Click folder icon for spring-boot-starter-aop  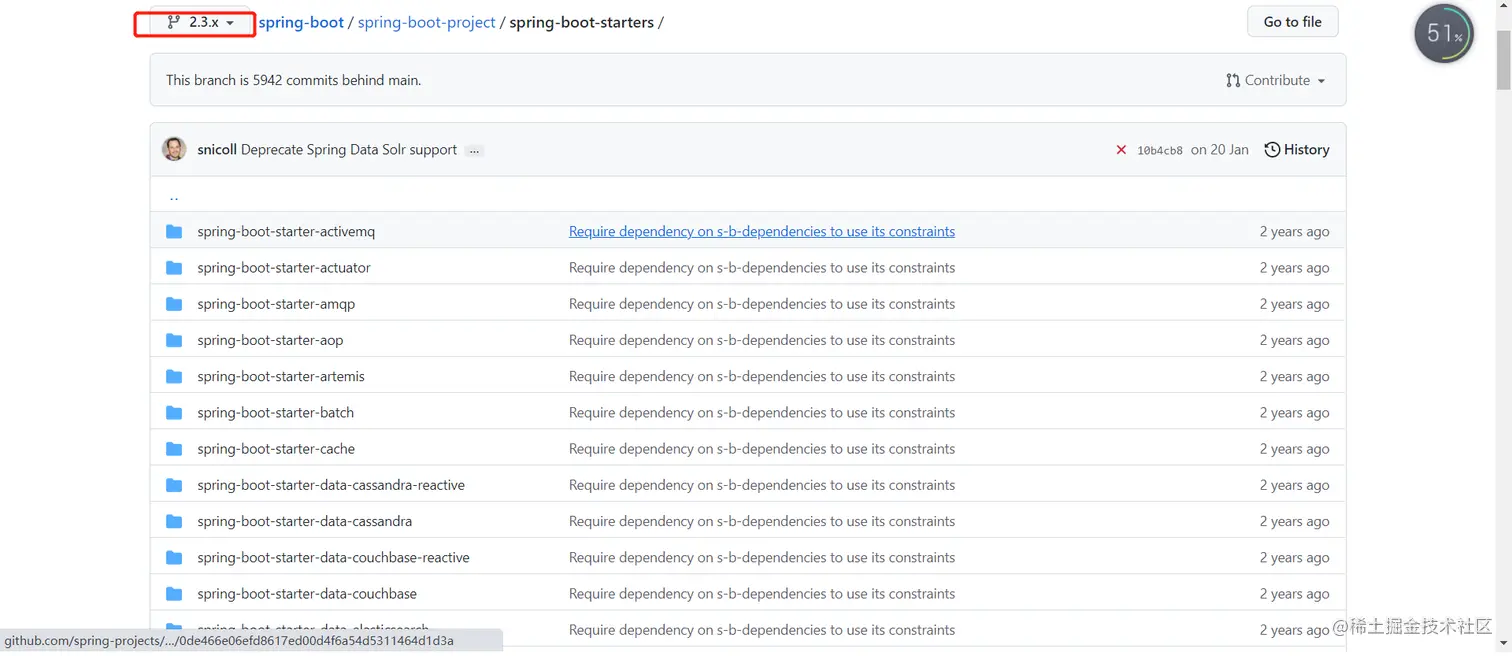point(174,340)
